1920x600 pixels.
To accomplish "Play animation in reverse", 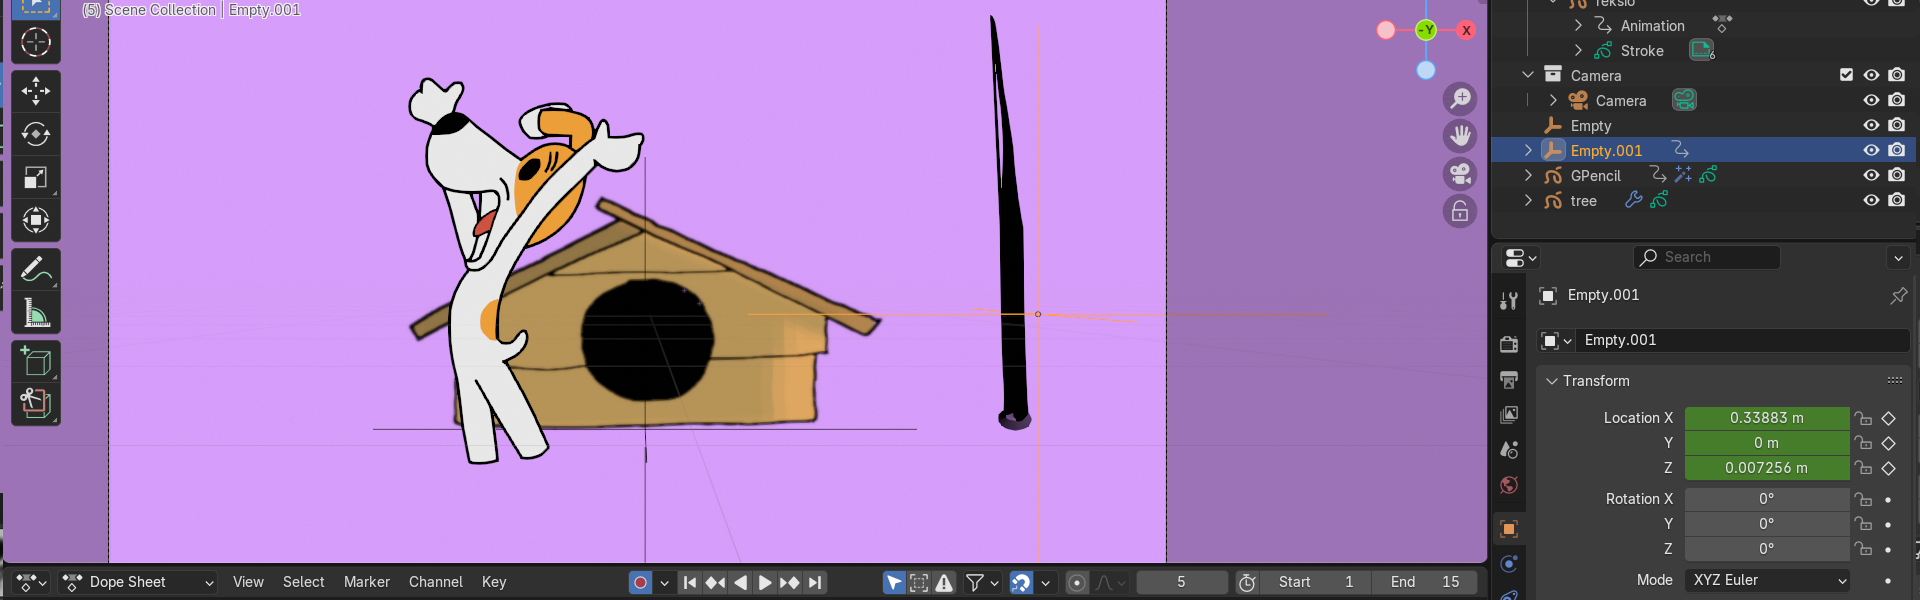I will [740, 582].
